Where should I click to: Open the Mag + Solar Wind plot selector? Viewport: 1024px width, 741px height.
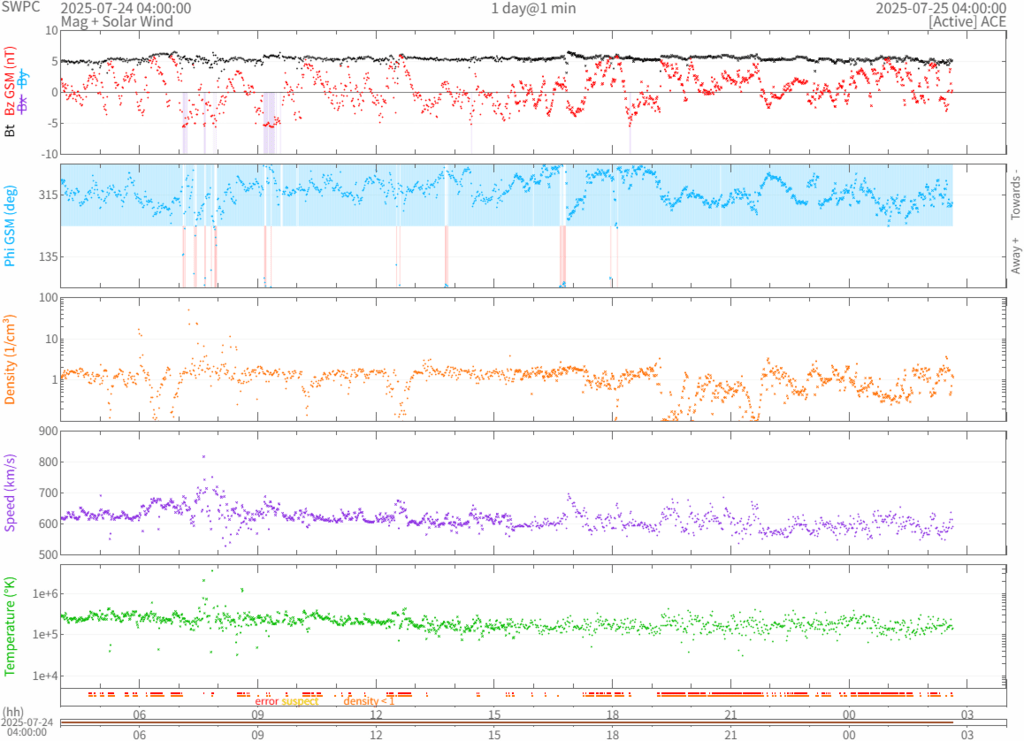(x=116, y=21)
